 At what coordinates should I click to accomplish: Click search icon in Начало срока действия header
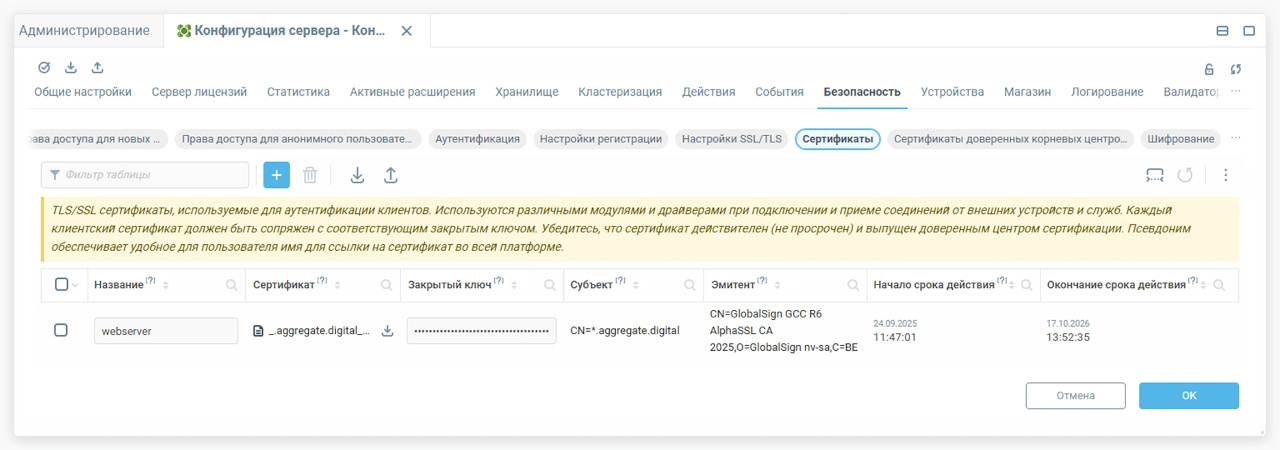point(1025,285)
